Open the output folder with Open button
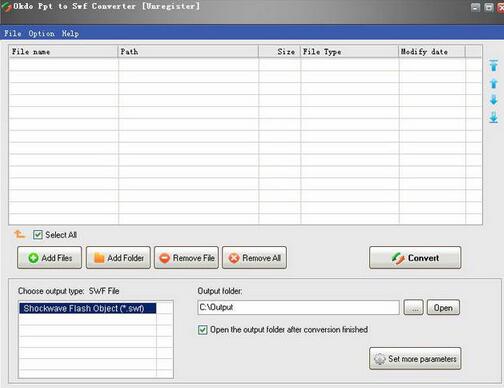Image resolution: width=504 pixels, height=388 pixels. pyautogui.click(x=443, y=307)
